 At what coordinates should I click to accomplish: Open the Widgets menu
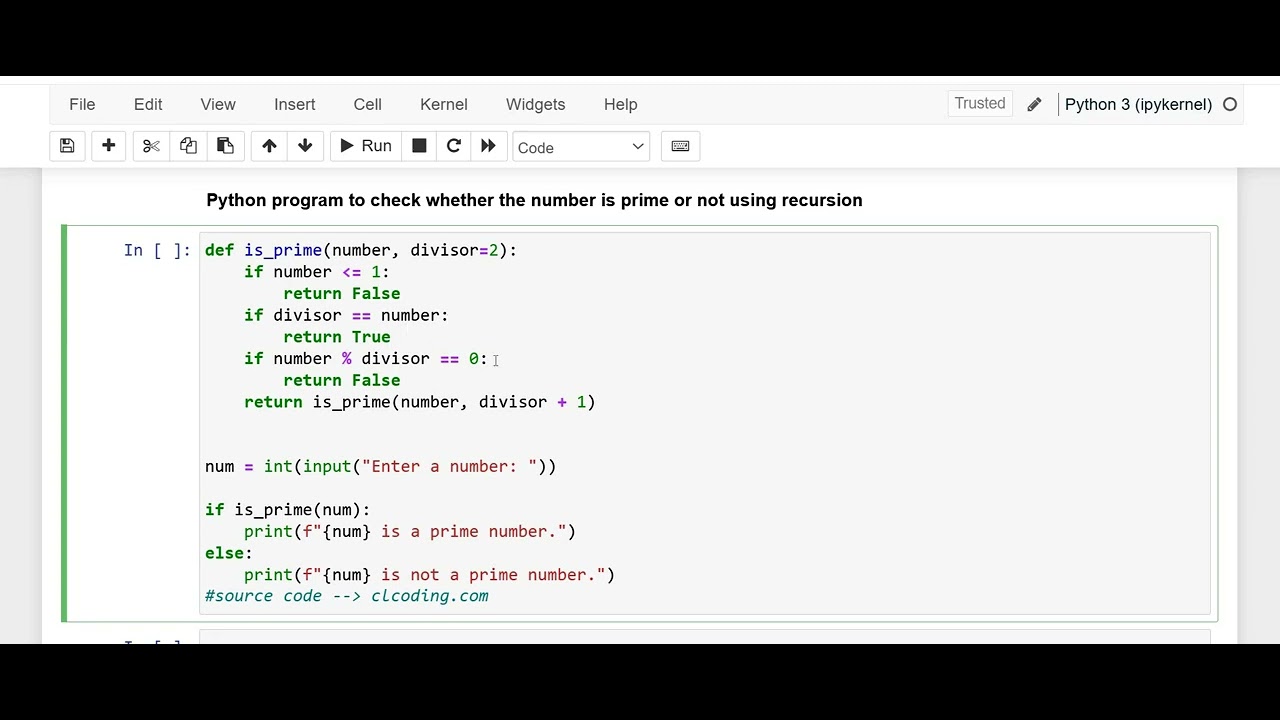(535, 104)
